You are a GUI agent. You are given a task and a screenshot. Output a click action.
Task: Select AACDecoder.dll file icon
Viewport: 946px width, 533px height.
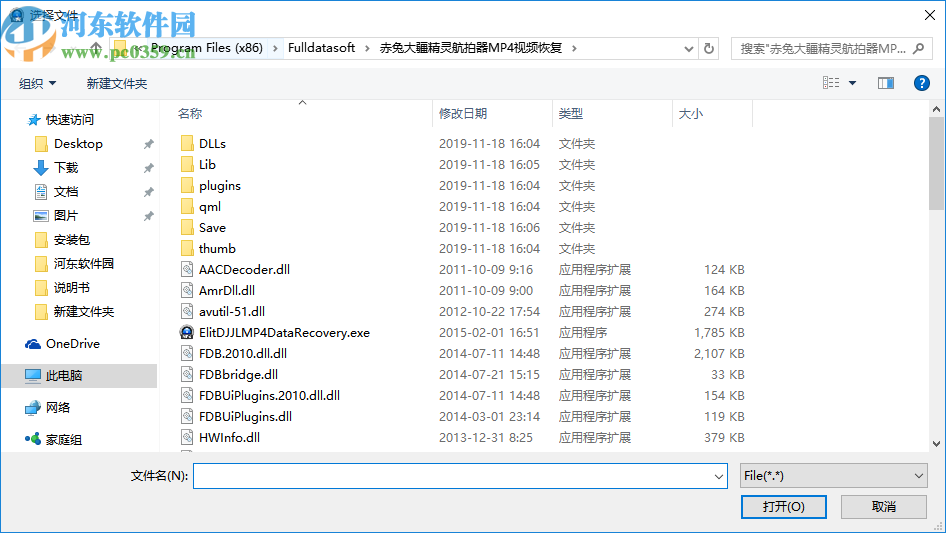tap(187, 270)
